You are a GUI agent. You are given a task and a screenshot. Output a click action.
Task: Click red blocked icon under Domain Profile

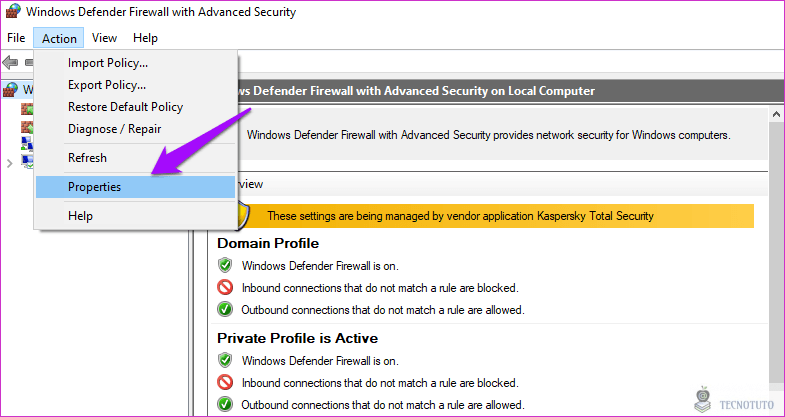click(x=225, y=288)
